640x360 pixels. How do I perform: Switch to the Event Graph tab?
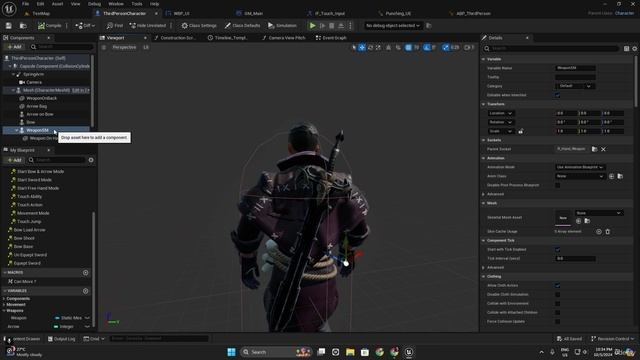pos(331,38)
